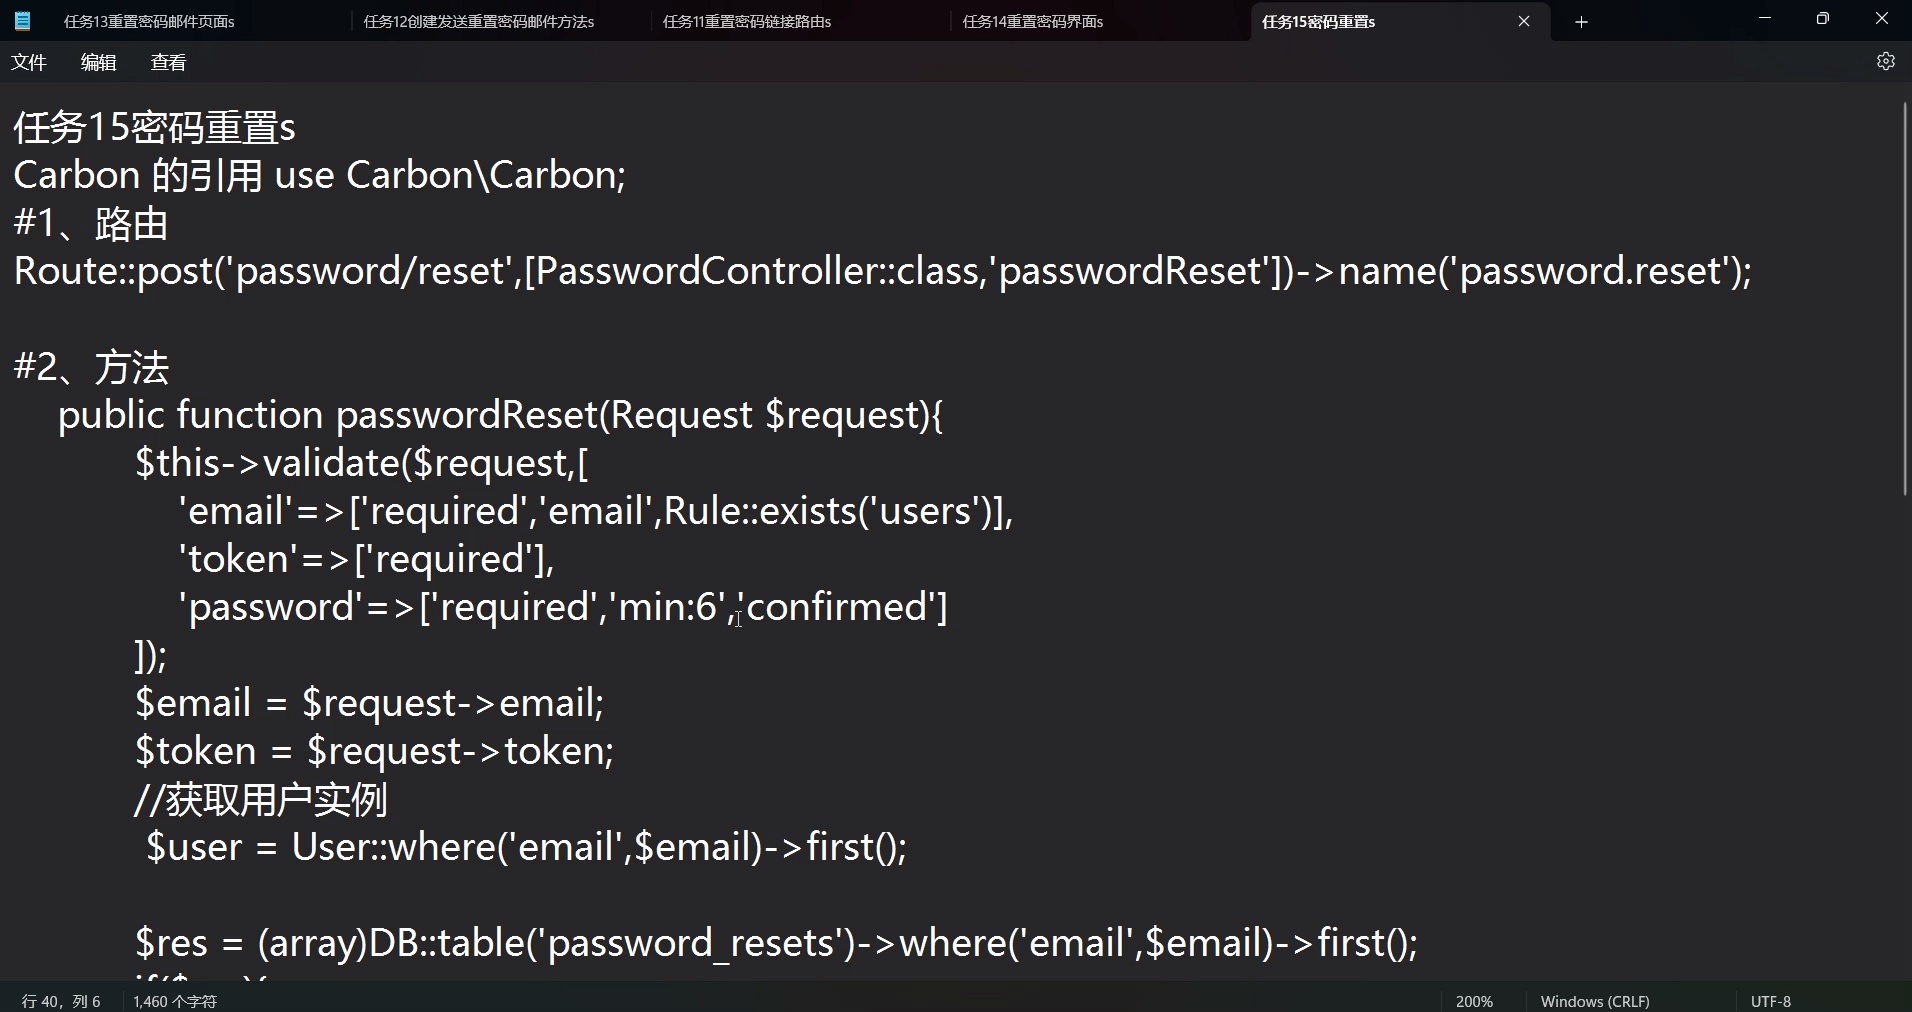Select the 任务14重置密码界面s tab

coord(1032,22)
